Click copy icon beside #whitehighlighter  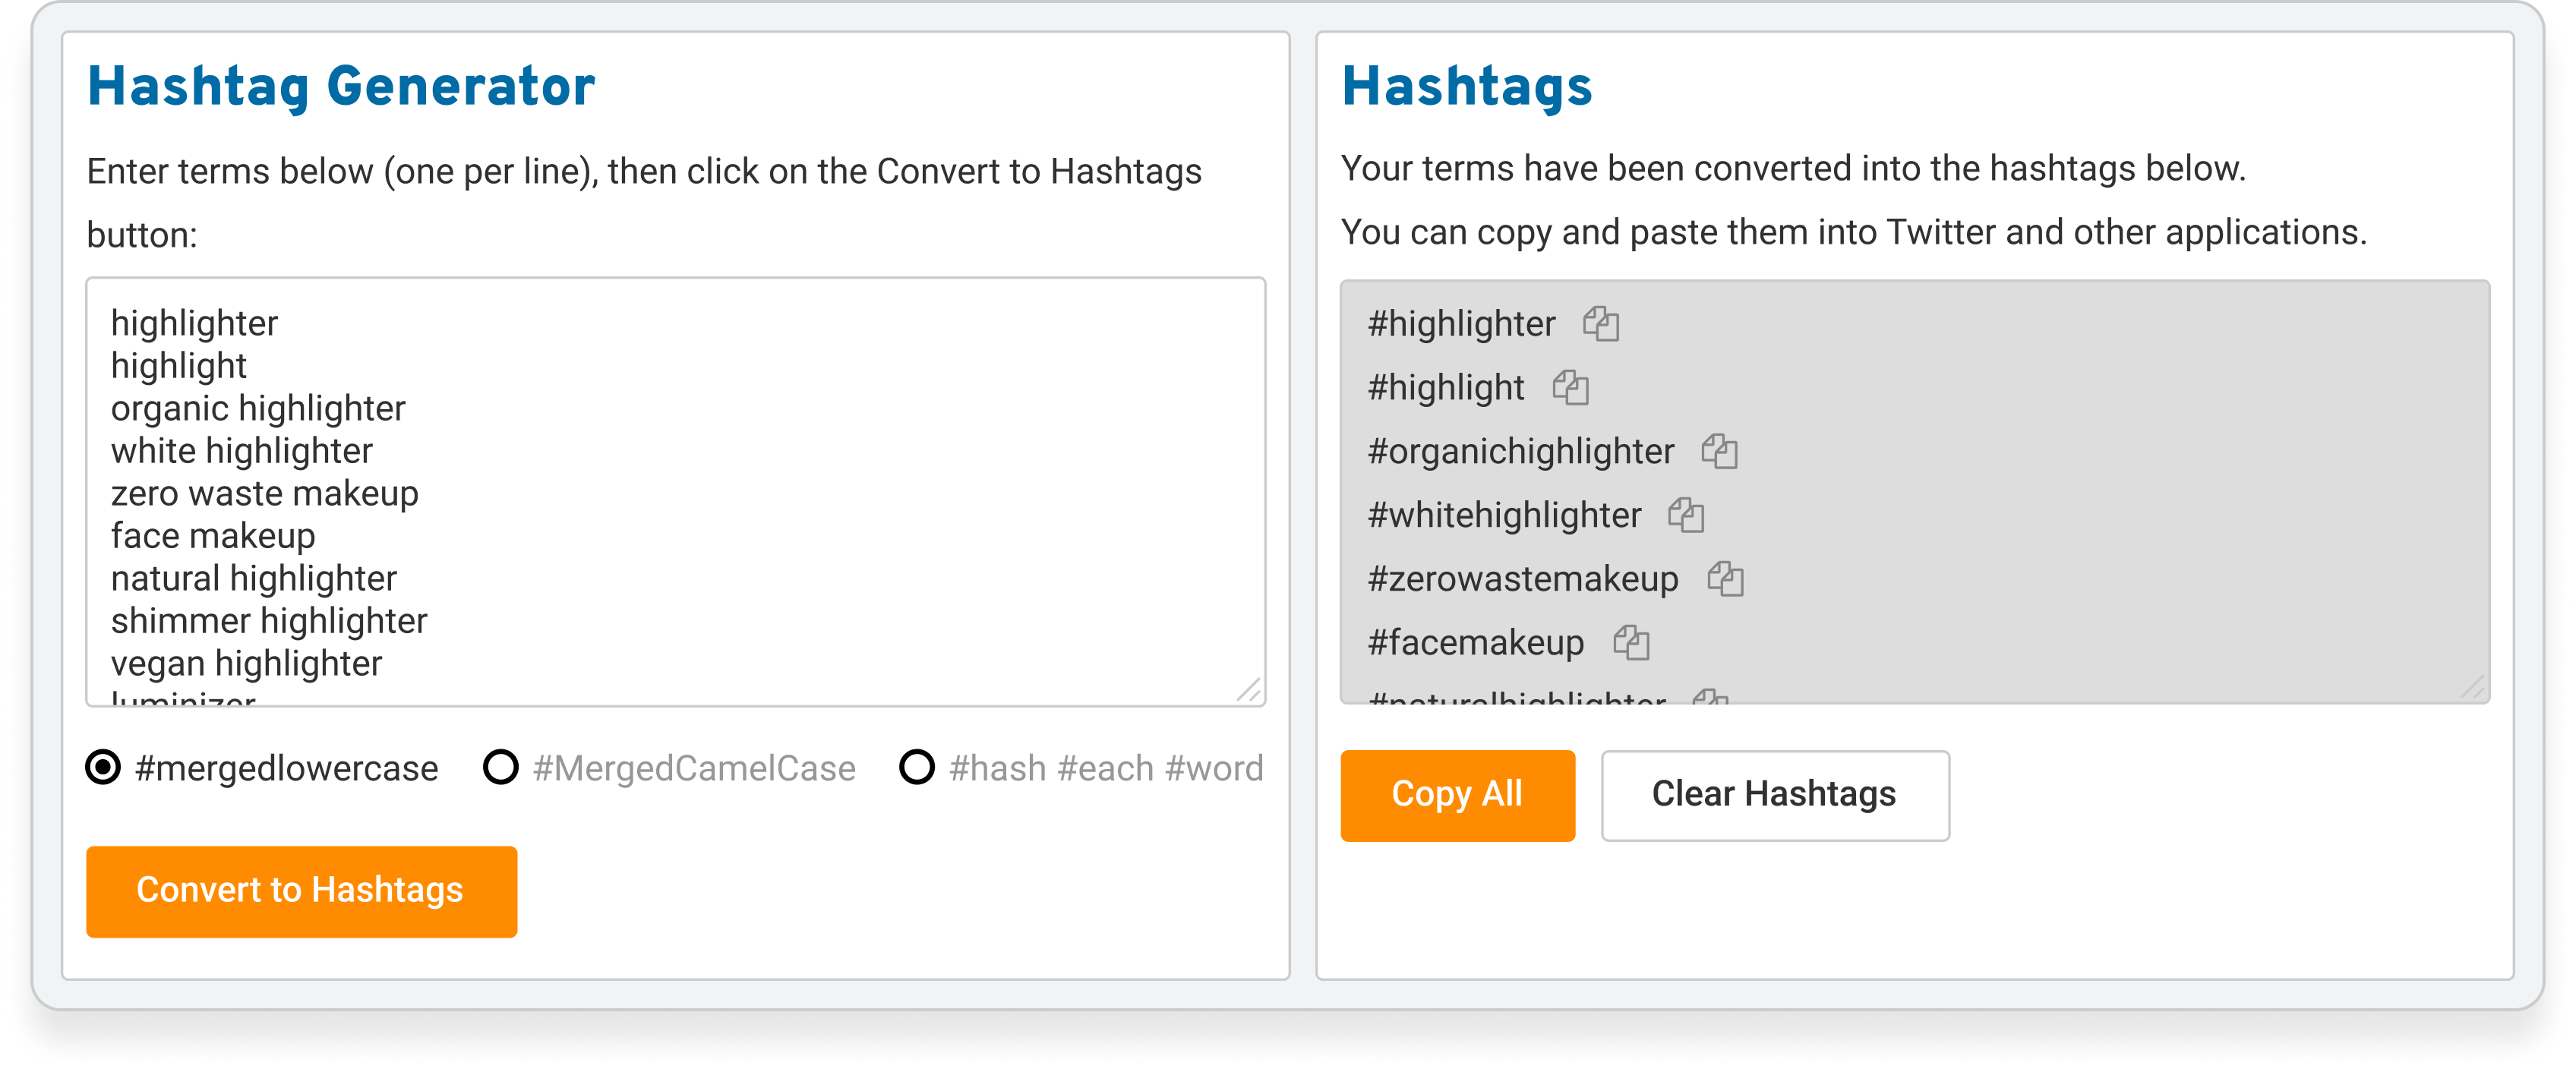point(1686,515)
